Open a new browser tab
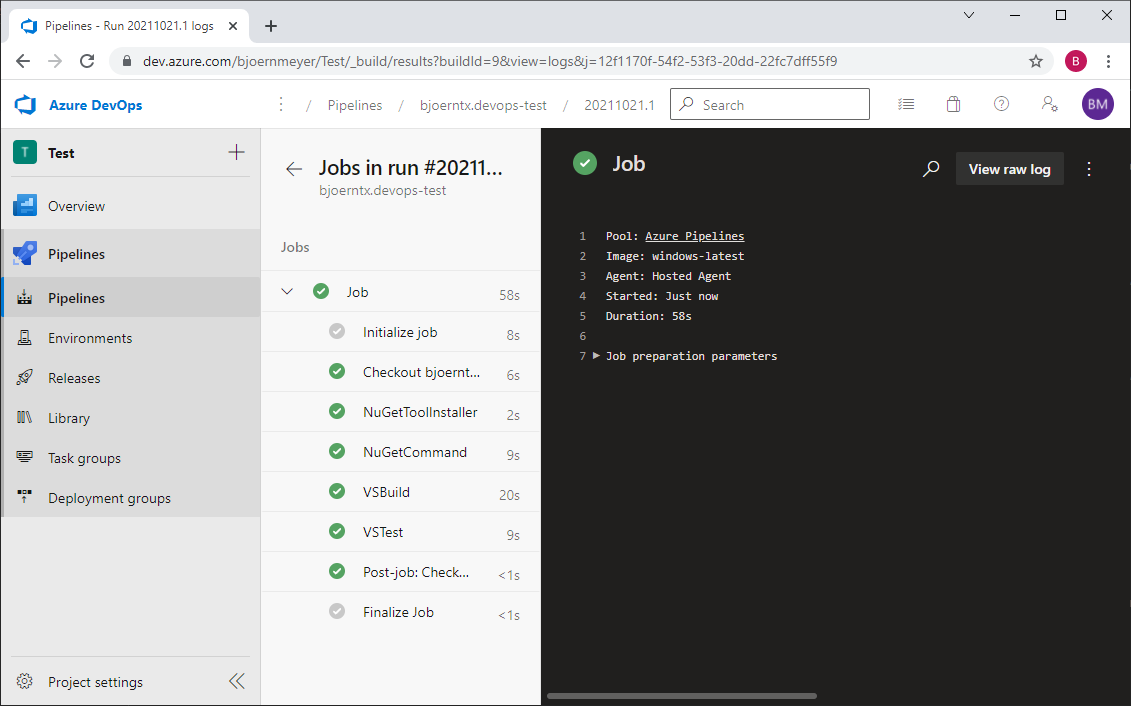This screenshot has width=1131, height=706. click(270, 26)
